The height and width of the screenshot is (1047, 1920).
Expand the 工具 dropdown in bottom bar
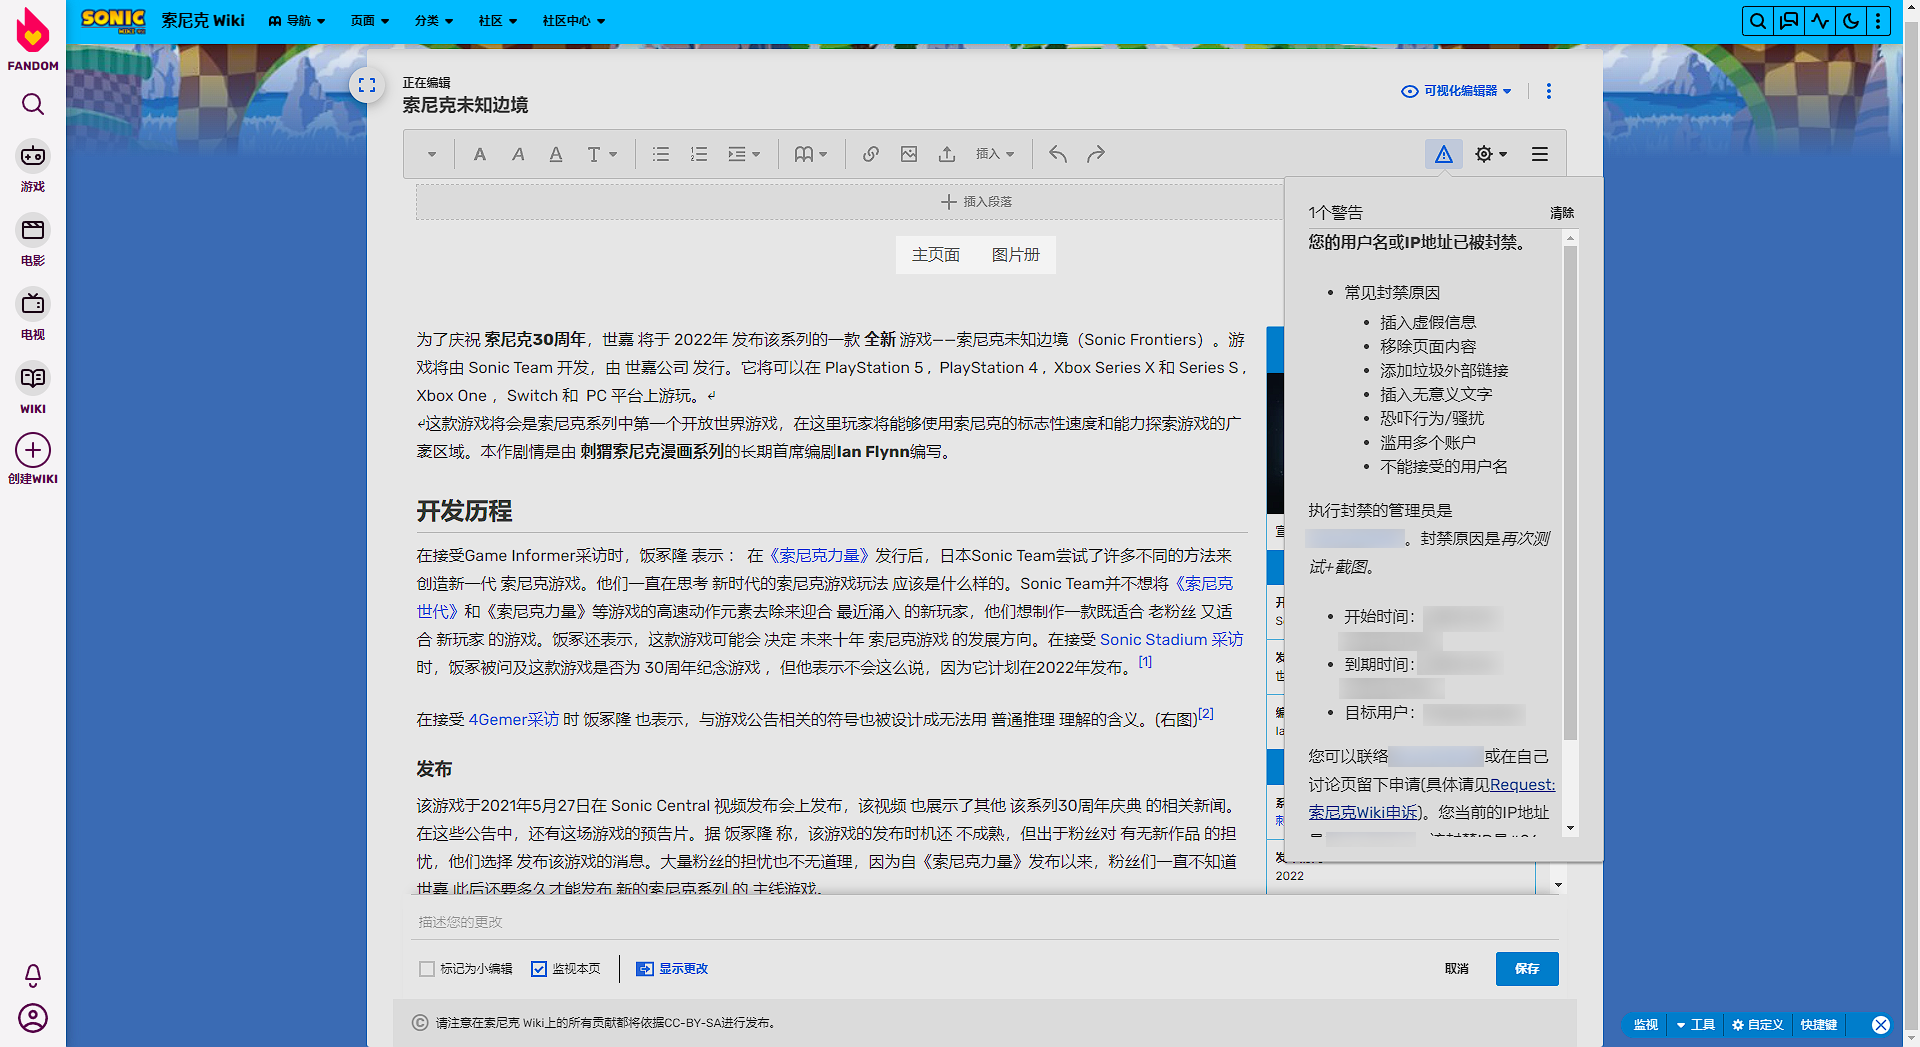1696,1025
